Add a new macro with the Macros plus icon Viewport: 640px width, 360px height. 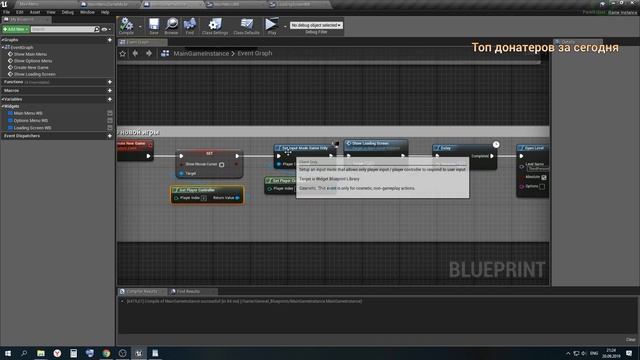tap(109, 91)
